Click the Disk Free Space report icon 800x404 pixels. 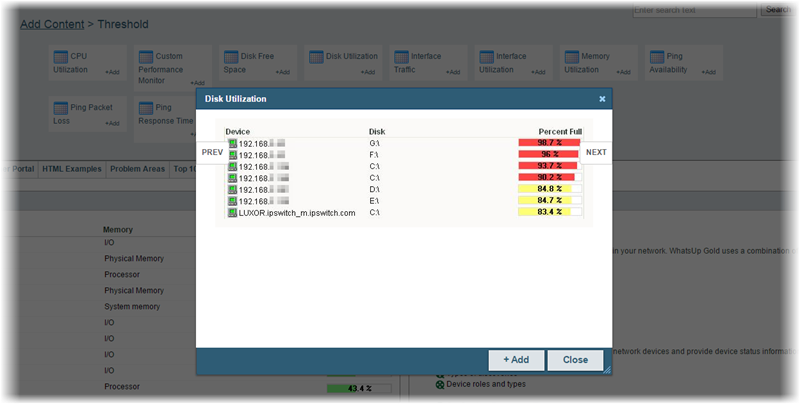pyautogui.click(x=231, y=57)
